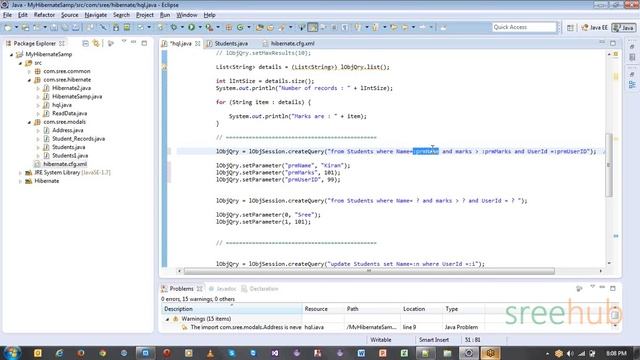Close the Package Explorer view tab
This screenshot has width=640, height=360.
[x=62, y=43]
